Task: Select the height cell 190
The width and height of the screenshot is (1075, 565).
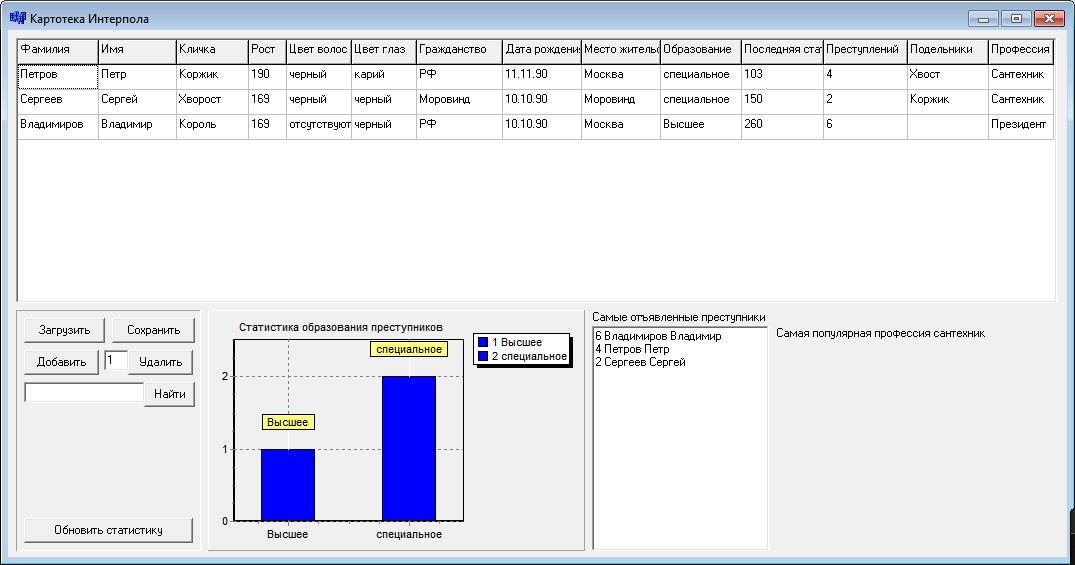Action: click(267, 77)
